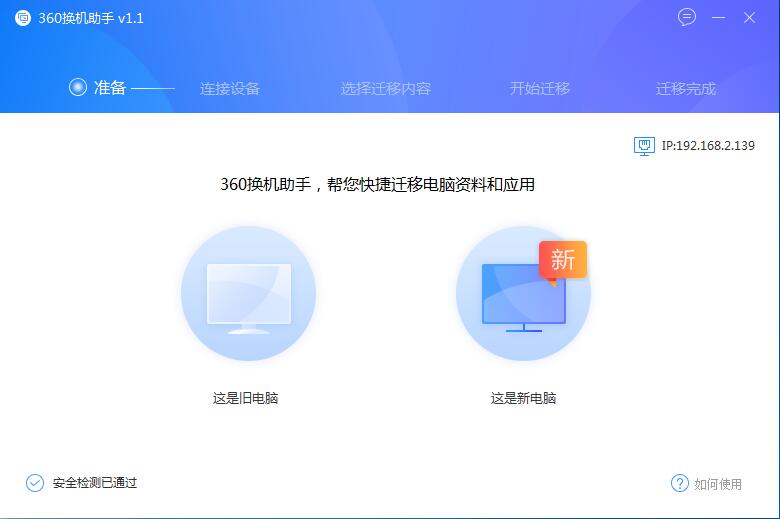Click the red 新 badge

tap(563, 260)
